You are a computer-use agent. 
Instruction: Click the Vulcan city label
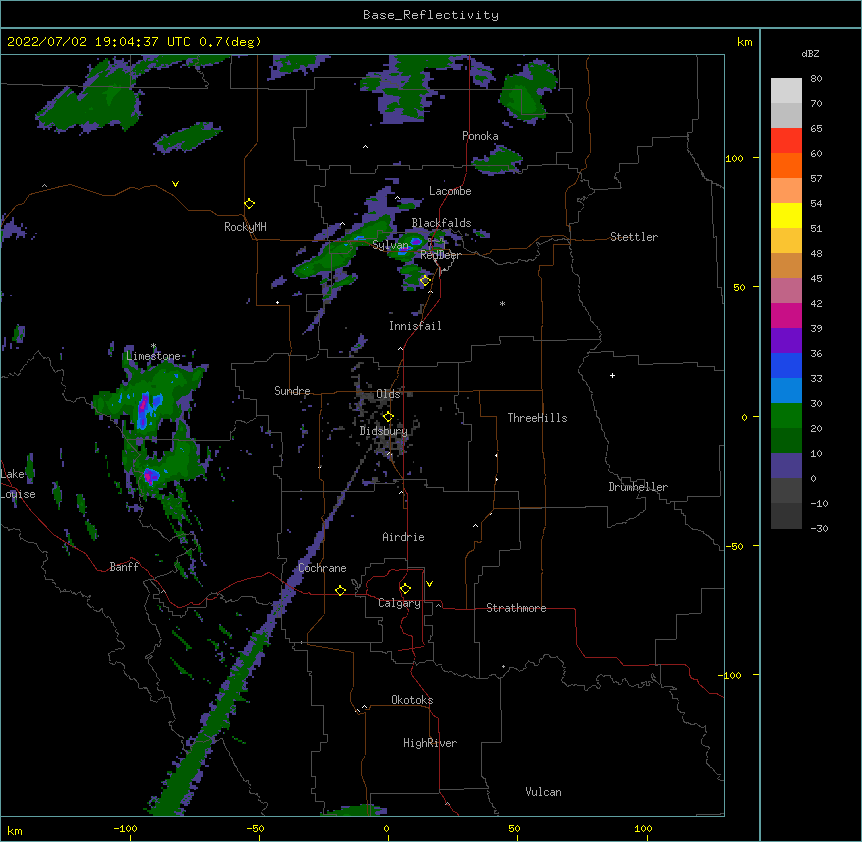(x=543, y=792)
